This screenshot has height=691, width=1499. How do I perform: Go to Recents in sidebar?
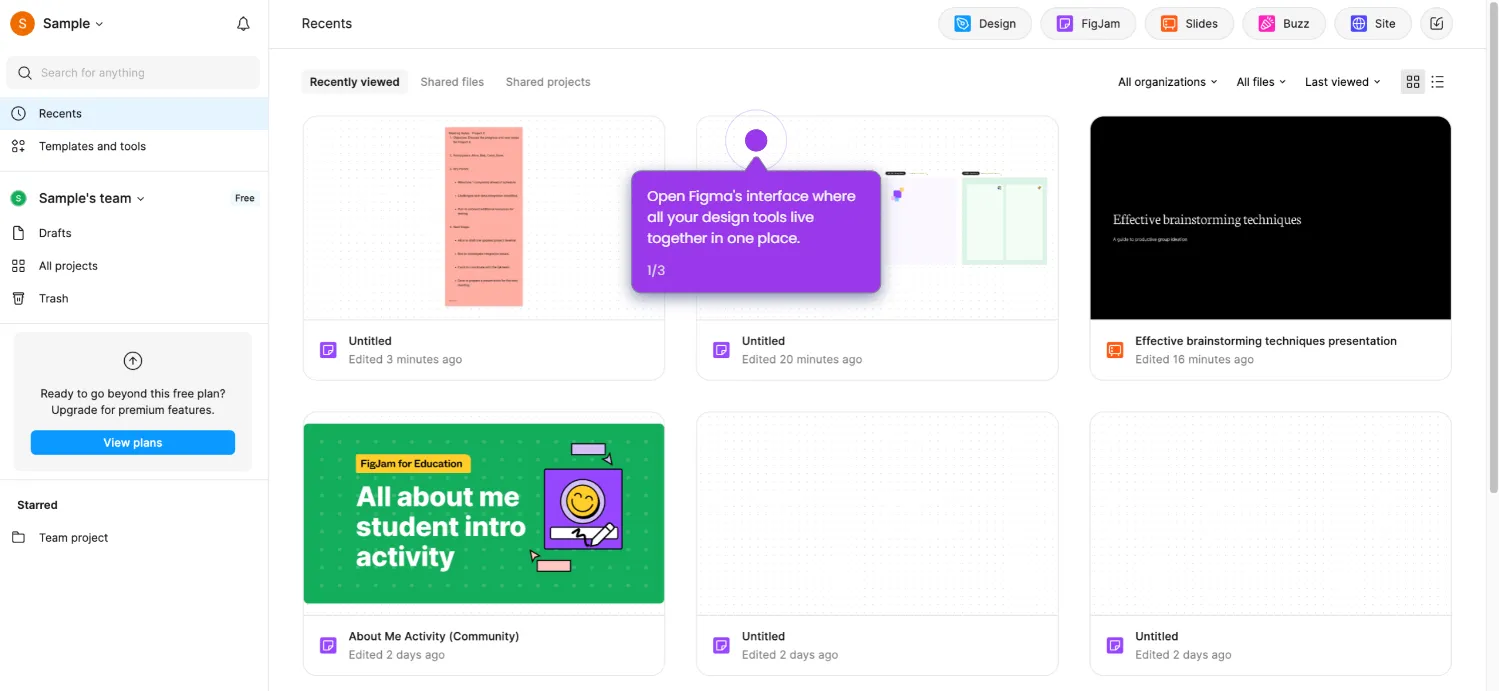tap(134, 113)
